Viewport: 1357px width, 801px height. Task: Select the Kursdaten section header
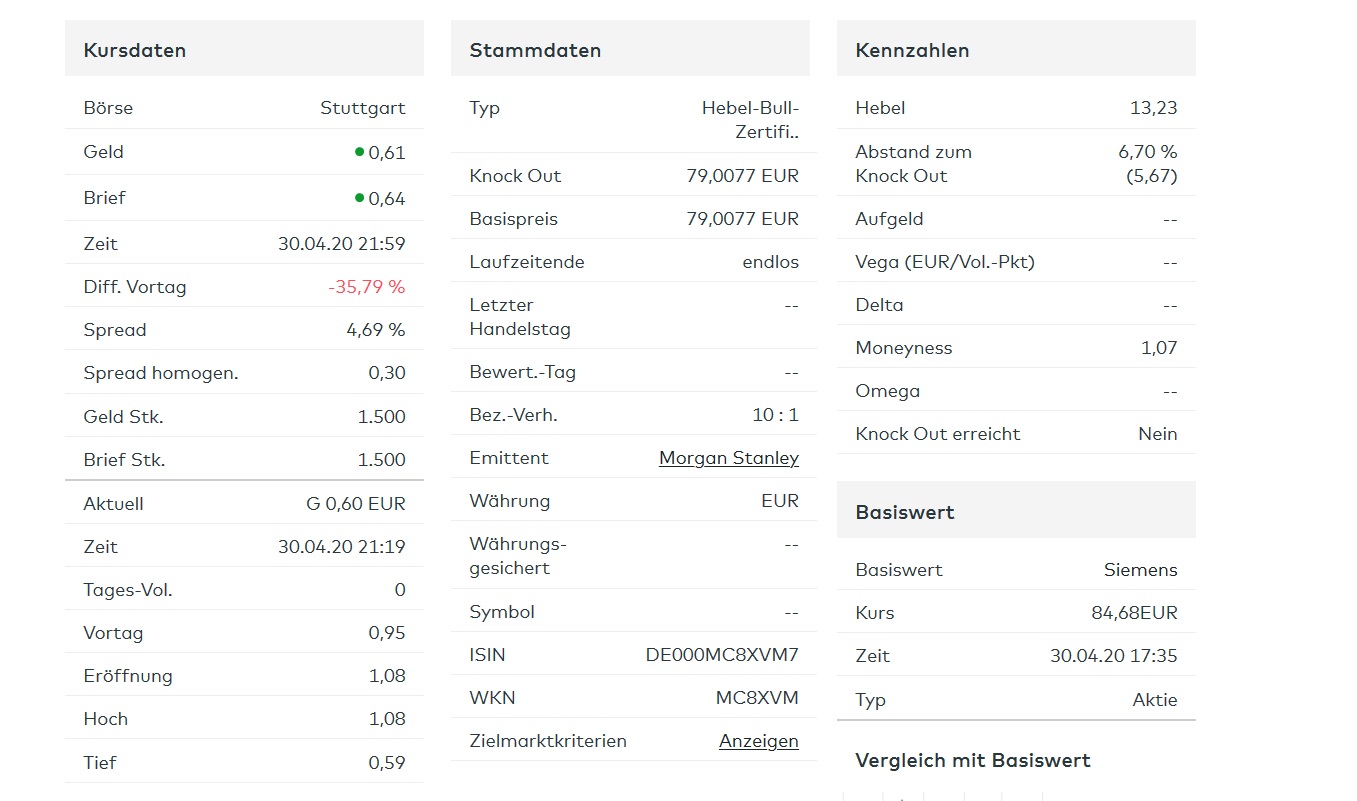click(x=135, y=50)
